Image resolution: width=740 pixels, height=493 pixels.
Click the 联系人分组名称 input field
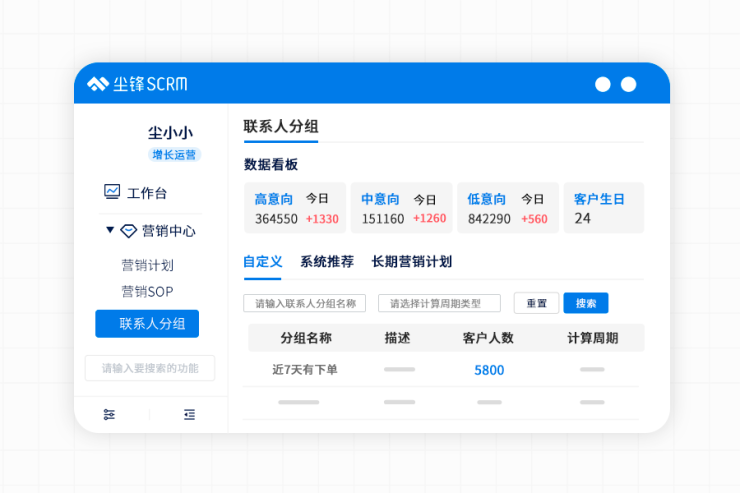click(304, 303)
